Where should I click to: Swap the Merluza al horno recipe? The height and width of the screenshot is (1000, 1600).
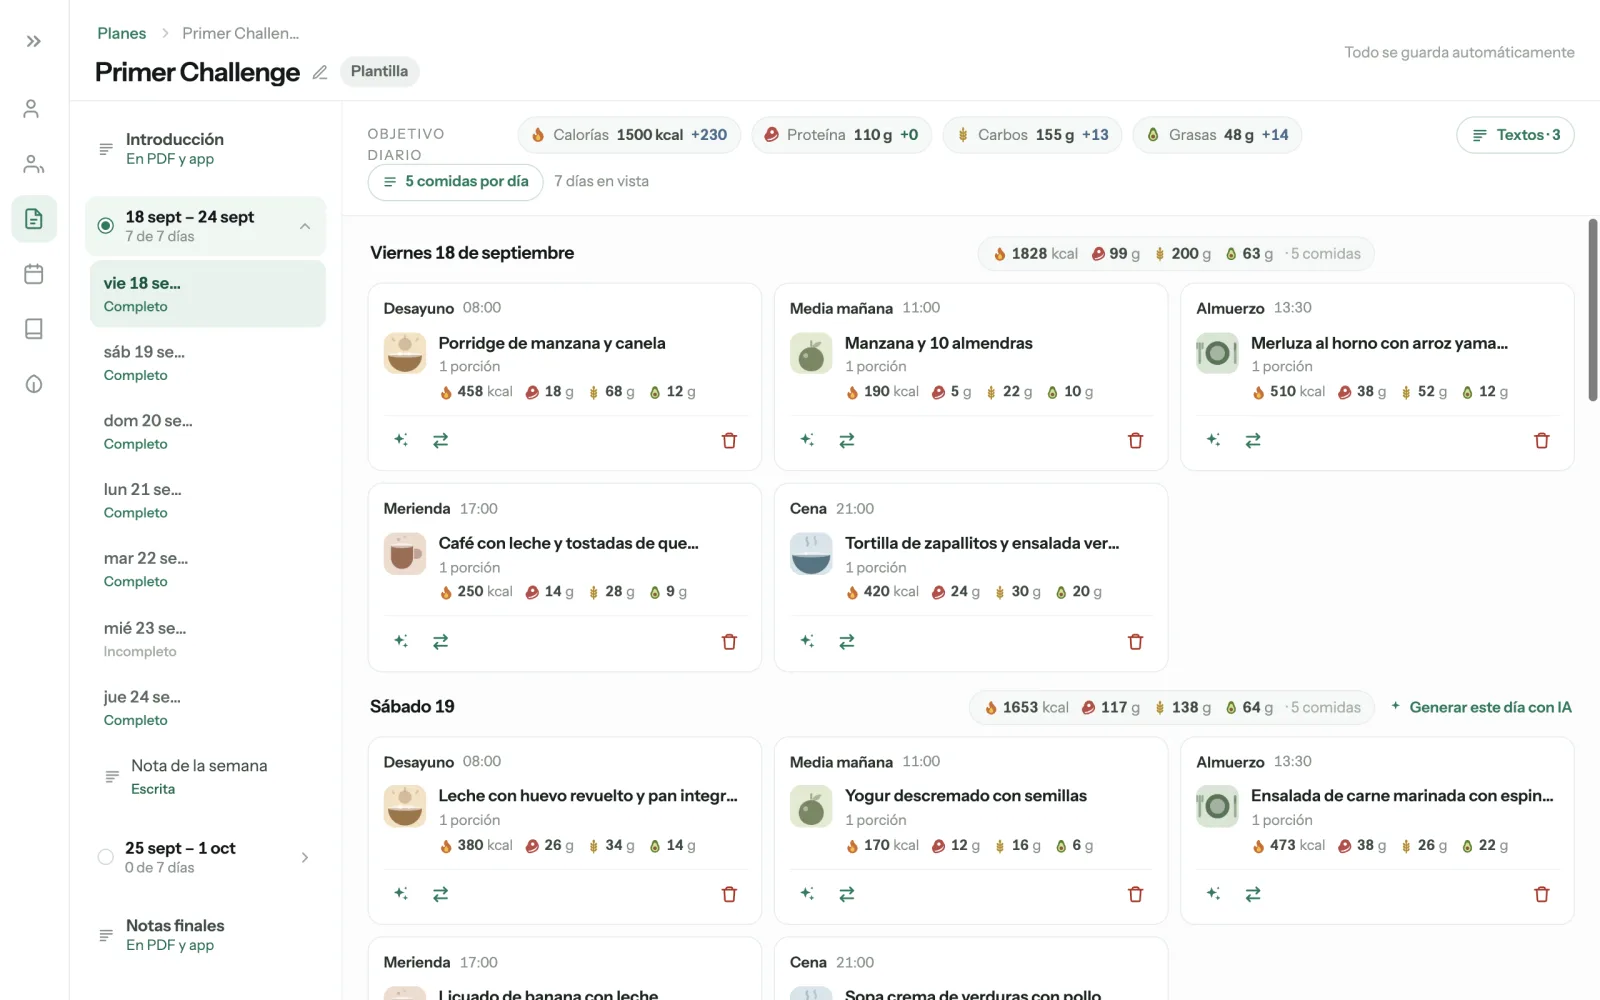pyautogui.click(x=1253, y=440)
